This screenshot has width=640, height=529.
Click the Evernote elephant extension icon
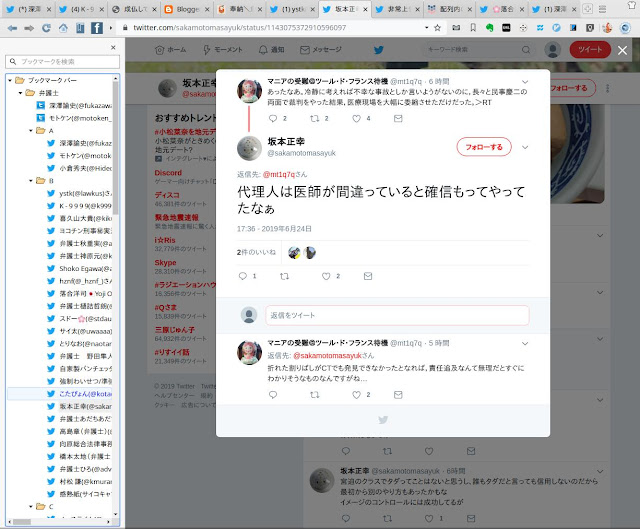pyautogui.click(x=489, y=28)
